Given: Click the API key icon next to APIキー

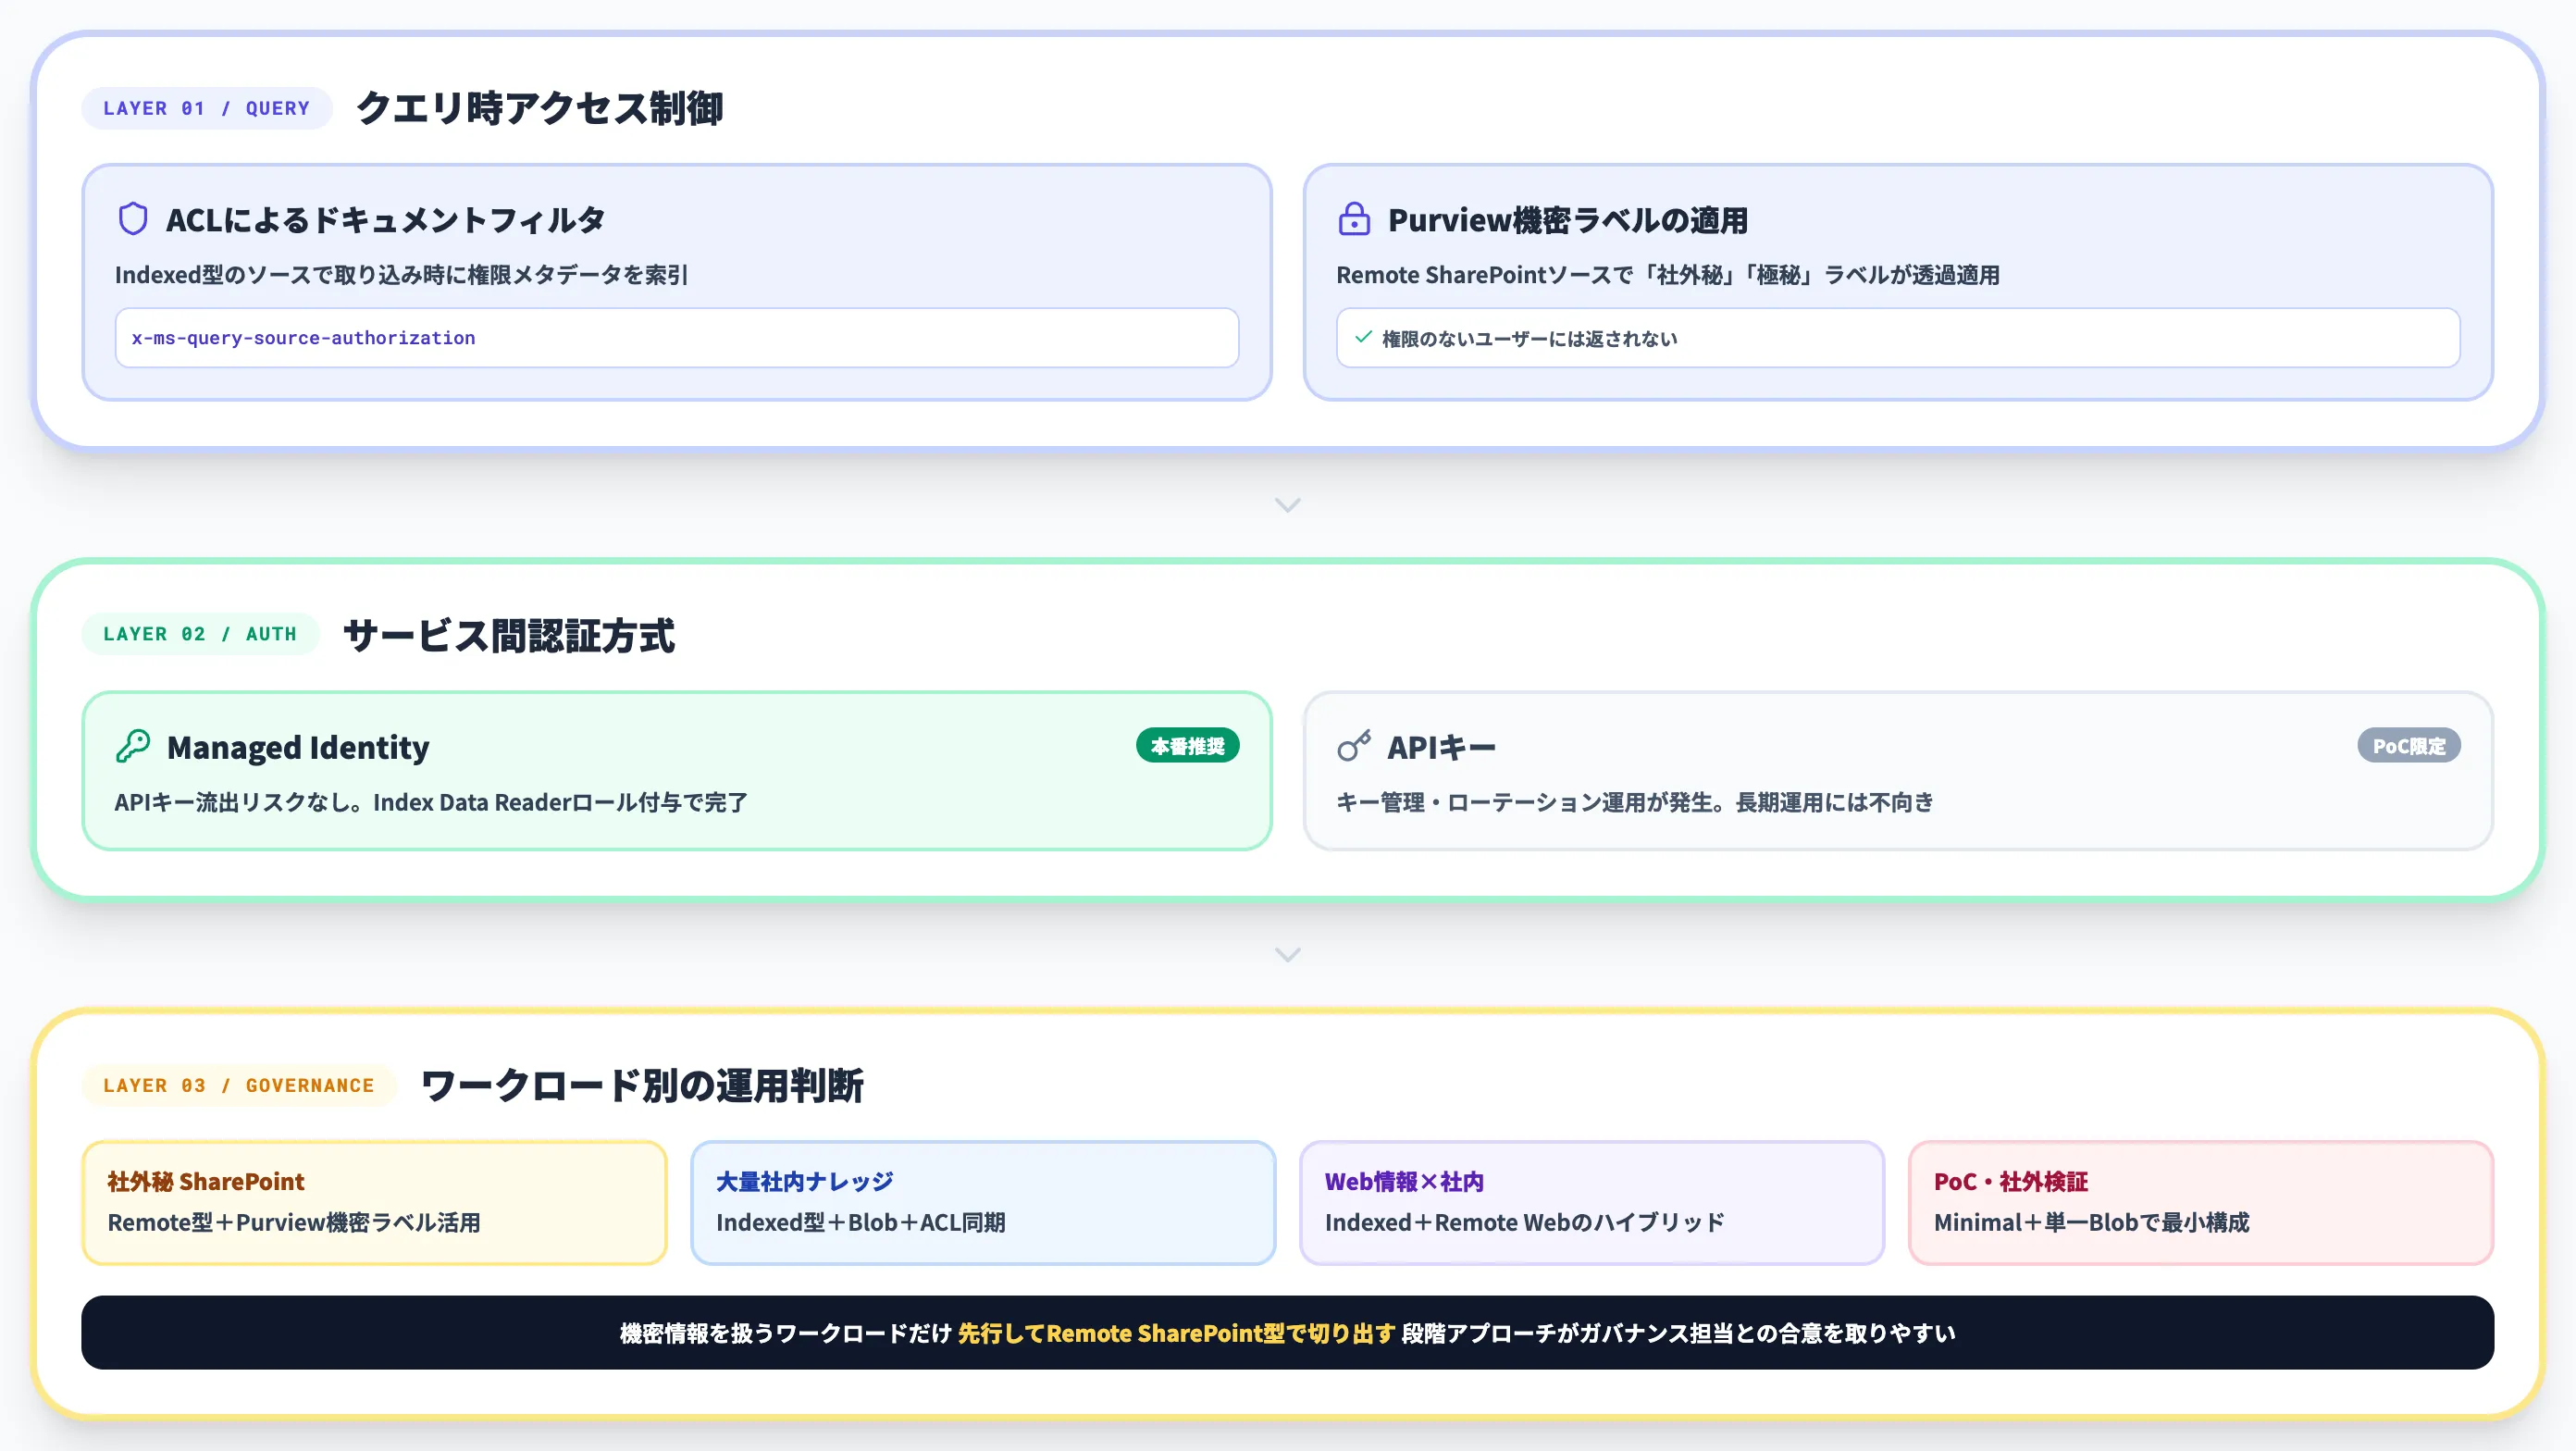Looking at the screenshot, I should point(1355,746).
